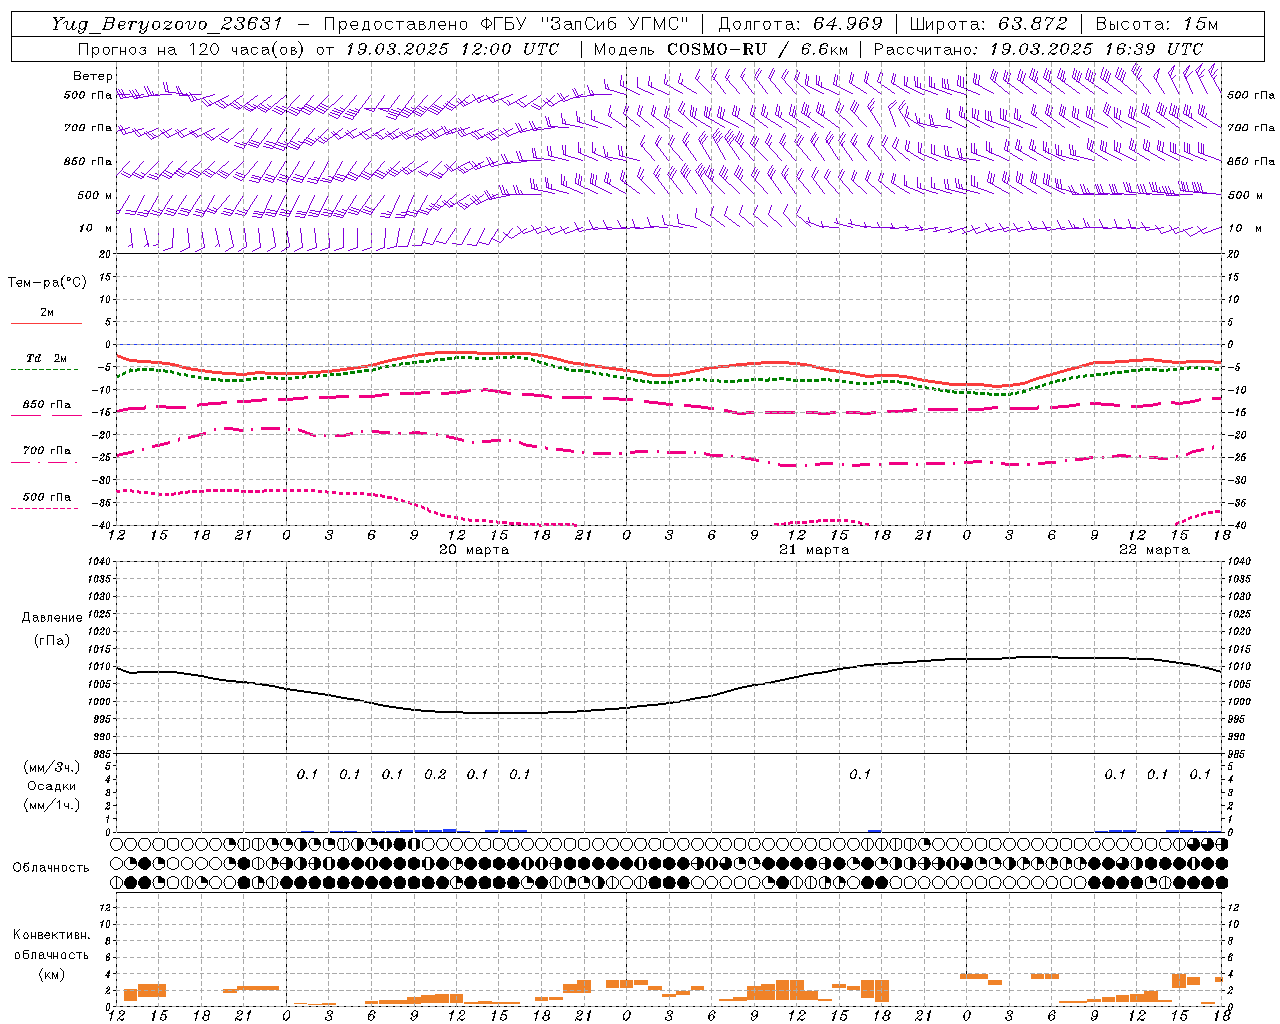
Task: Click the Тем-ра(°C) panel label
Action: click(x=47, y=283)
